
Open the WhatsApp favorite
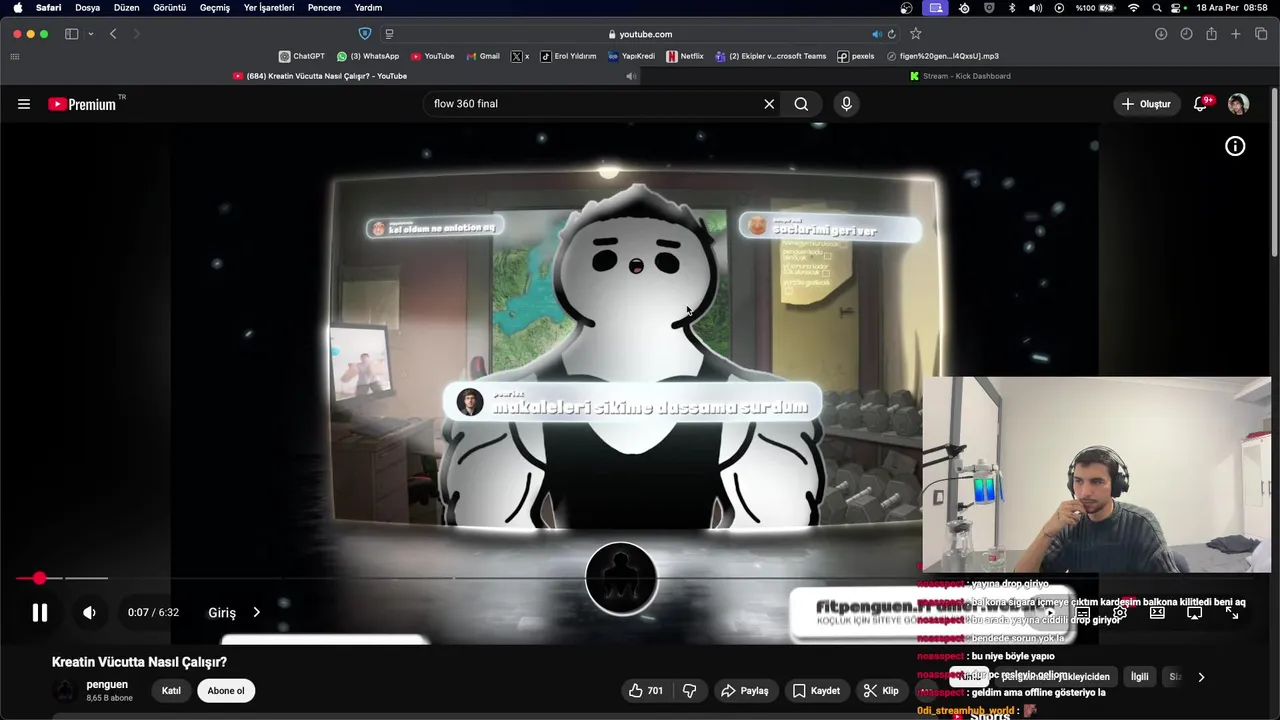pos(368,57)
